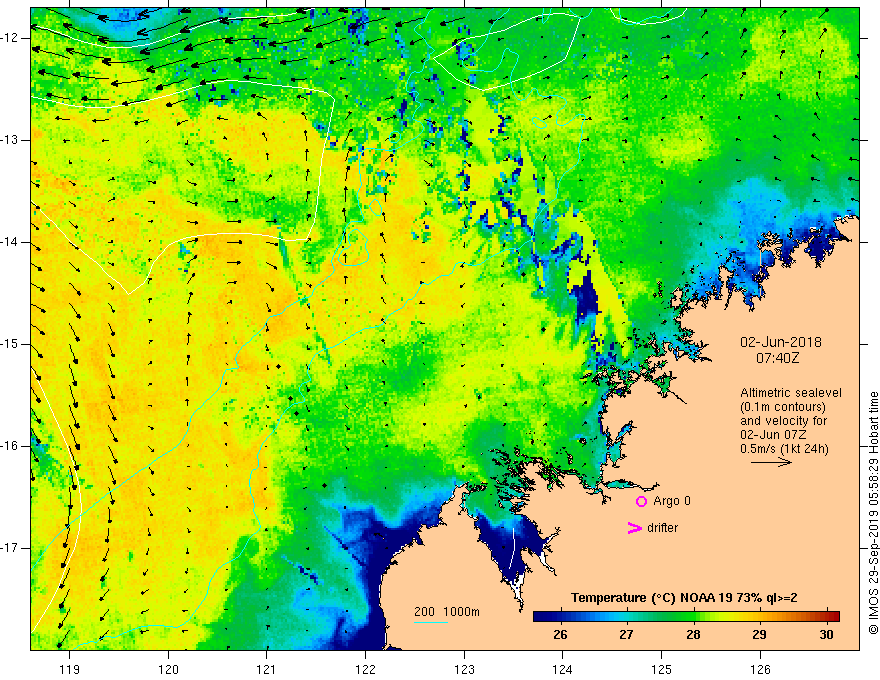Click the date text 02-Jun-2018
This screenshot has width=880, height=680.
[781, 342]
